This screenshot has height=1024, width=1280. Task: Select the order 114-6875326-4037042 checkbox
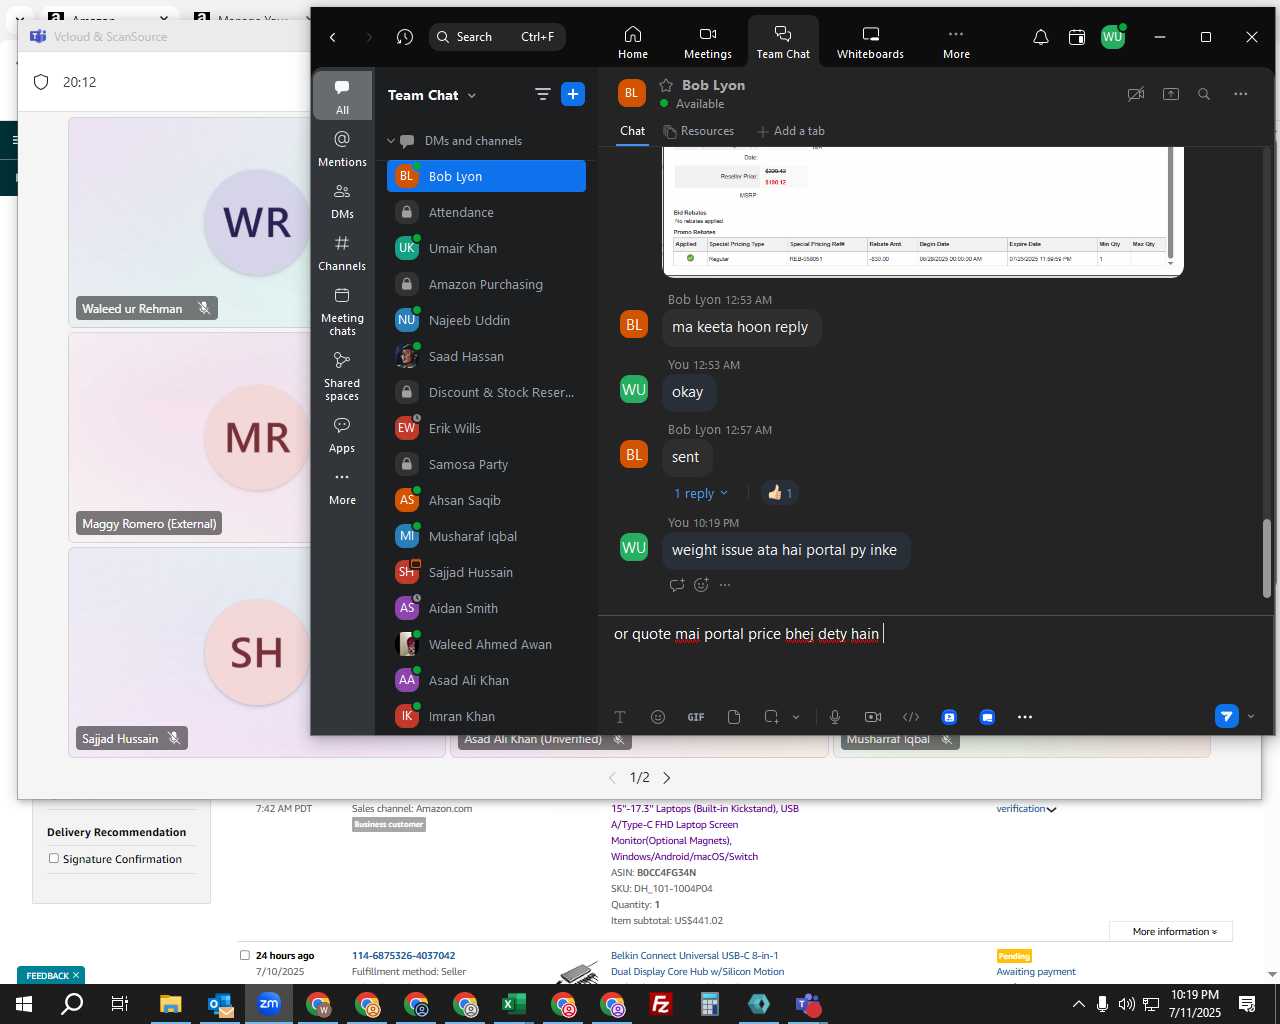point(244,955)
